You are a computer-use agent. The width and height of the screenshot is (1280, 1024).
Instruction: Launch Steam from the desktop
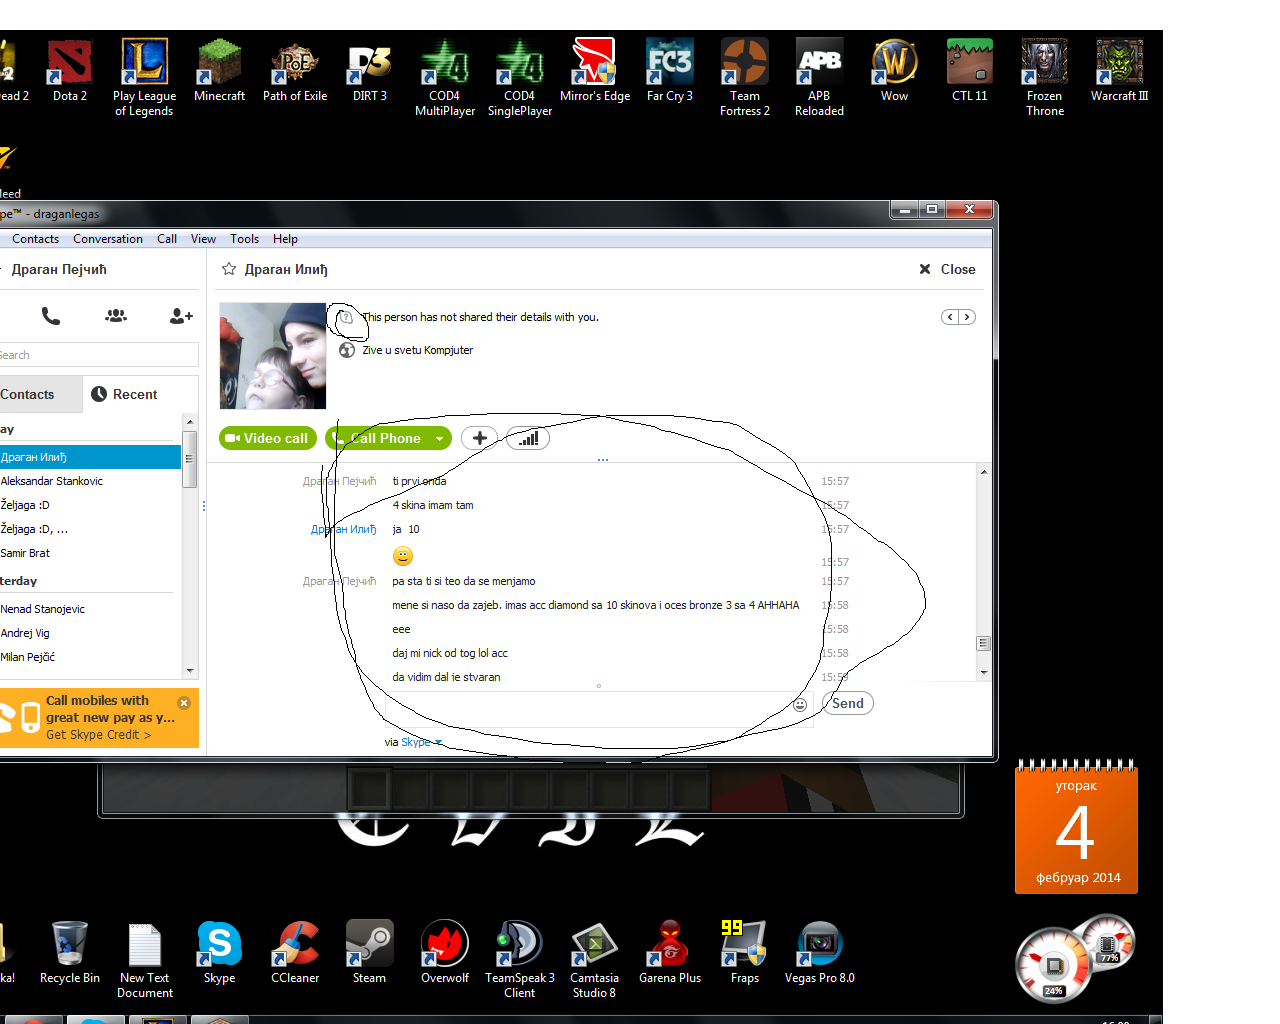pos(369,952)
